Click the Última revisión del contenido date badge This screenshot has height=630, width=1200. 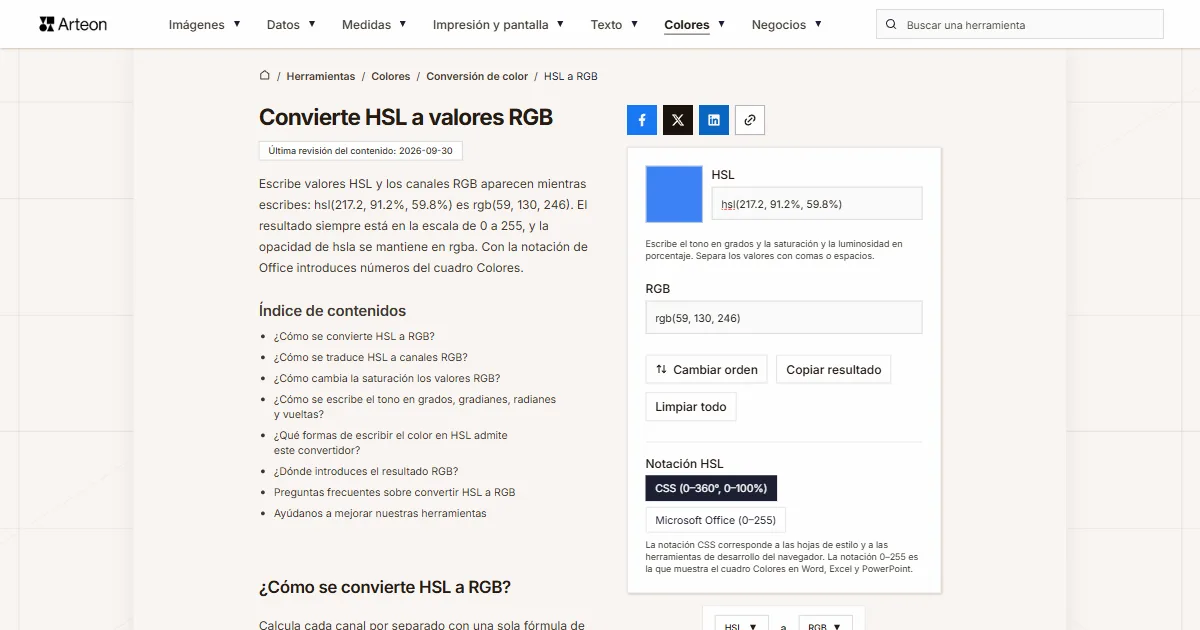tap(361, 151)
